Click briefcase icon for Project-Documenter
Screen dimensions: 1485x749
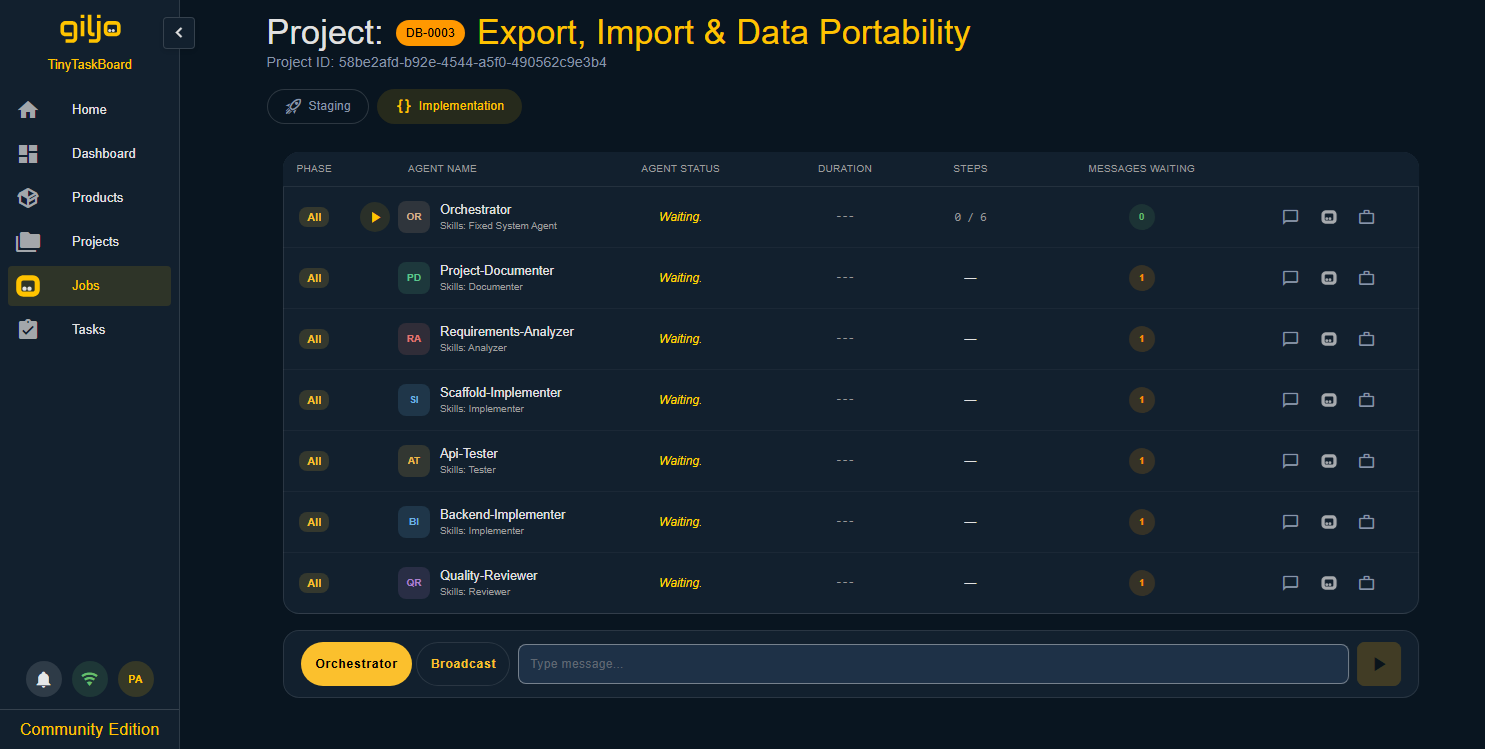1367,278
